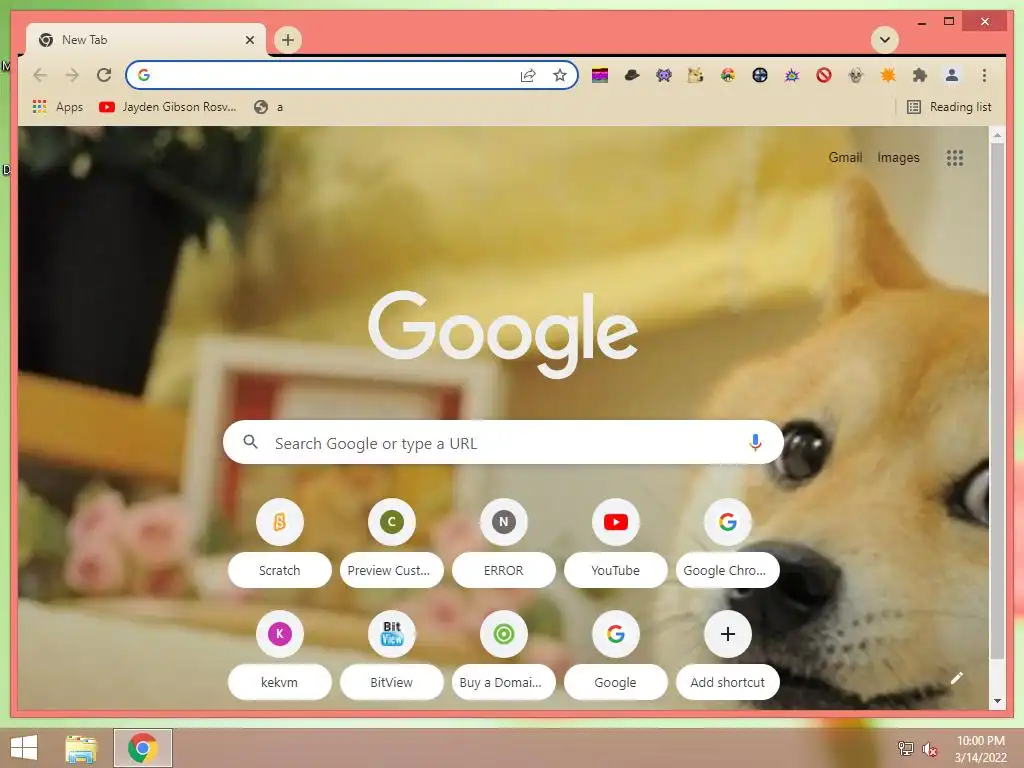Open the orange splat extension
Viewport: 1024px width, 768px height.
[x=888, y=75]
